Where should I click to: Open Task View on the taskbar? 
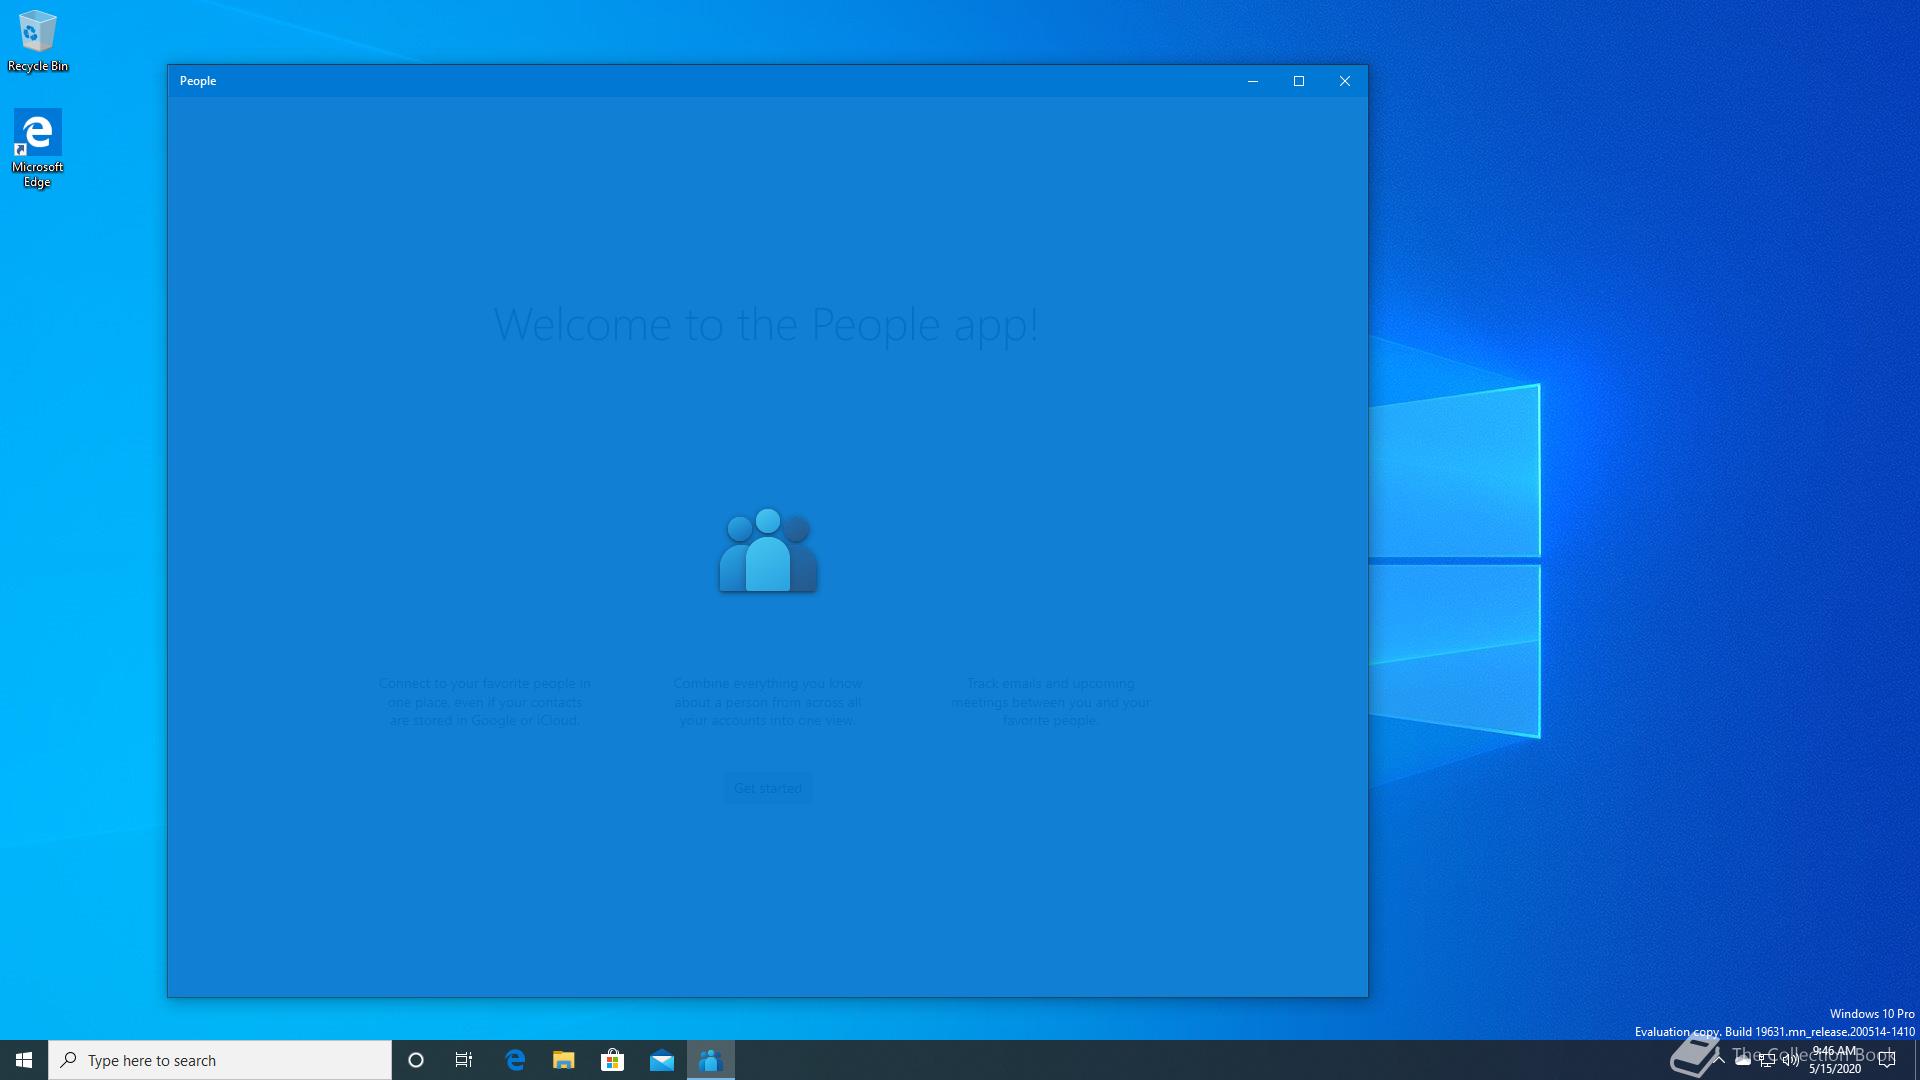click(464, 1060)
